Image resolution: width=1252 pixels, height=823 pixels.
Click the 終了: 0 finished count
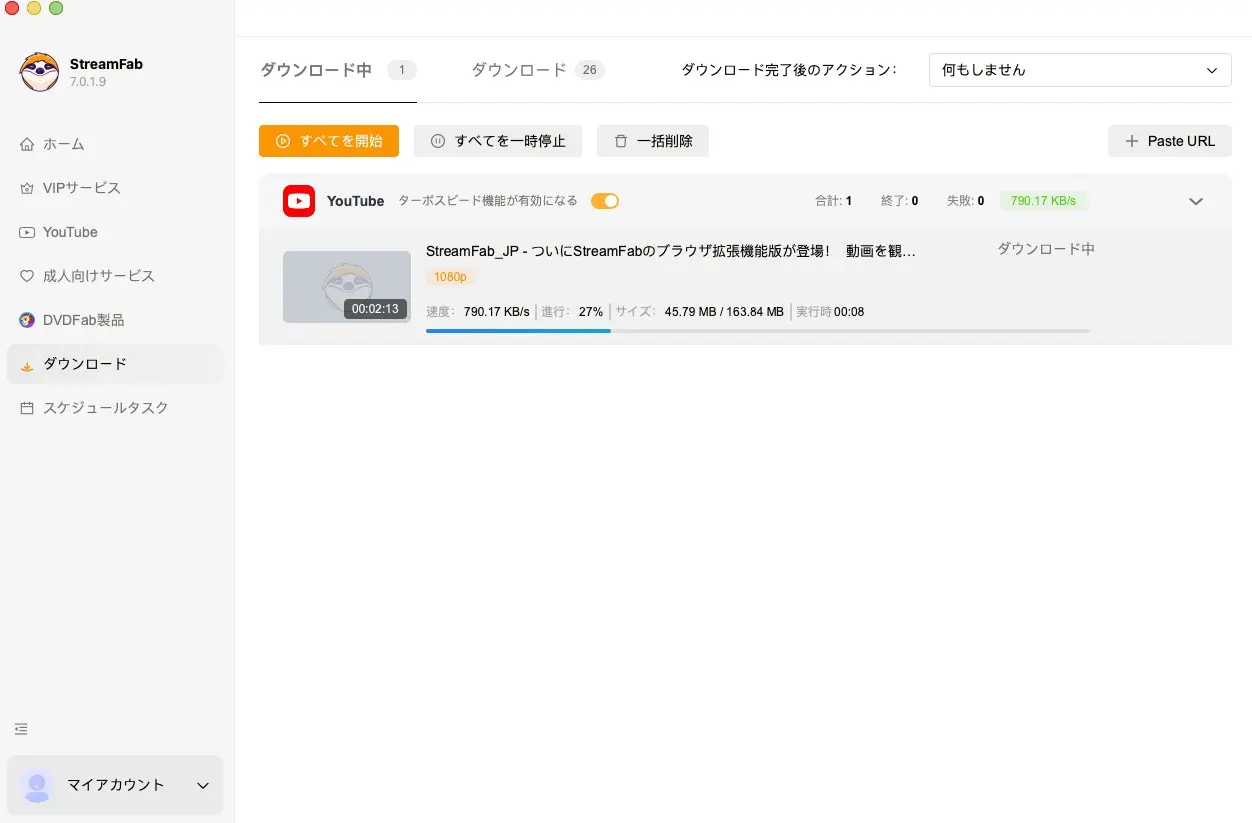[900, 201]
